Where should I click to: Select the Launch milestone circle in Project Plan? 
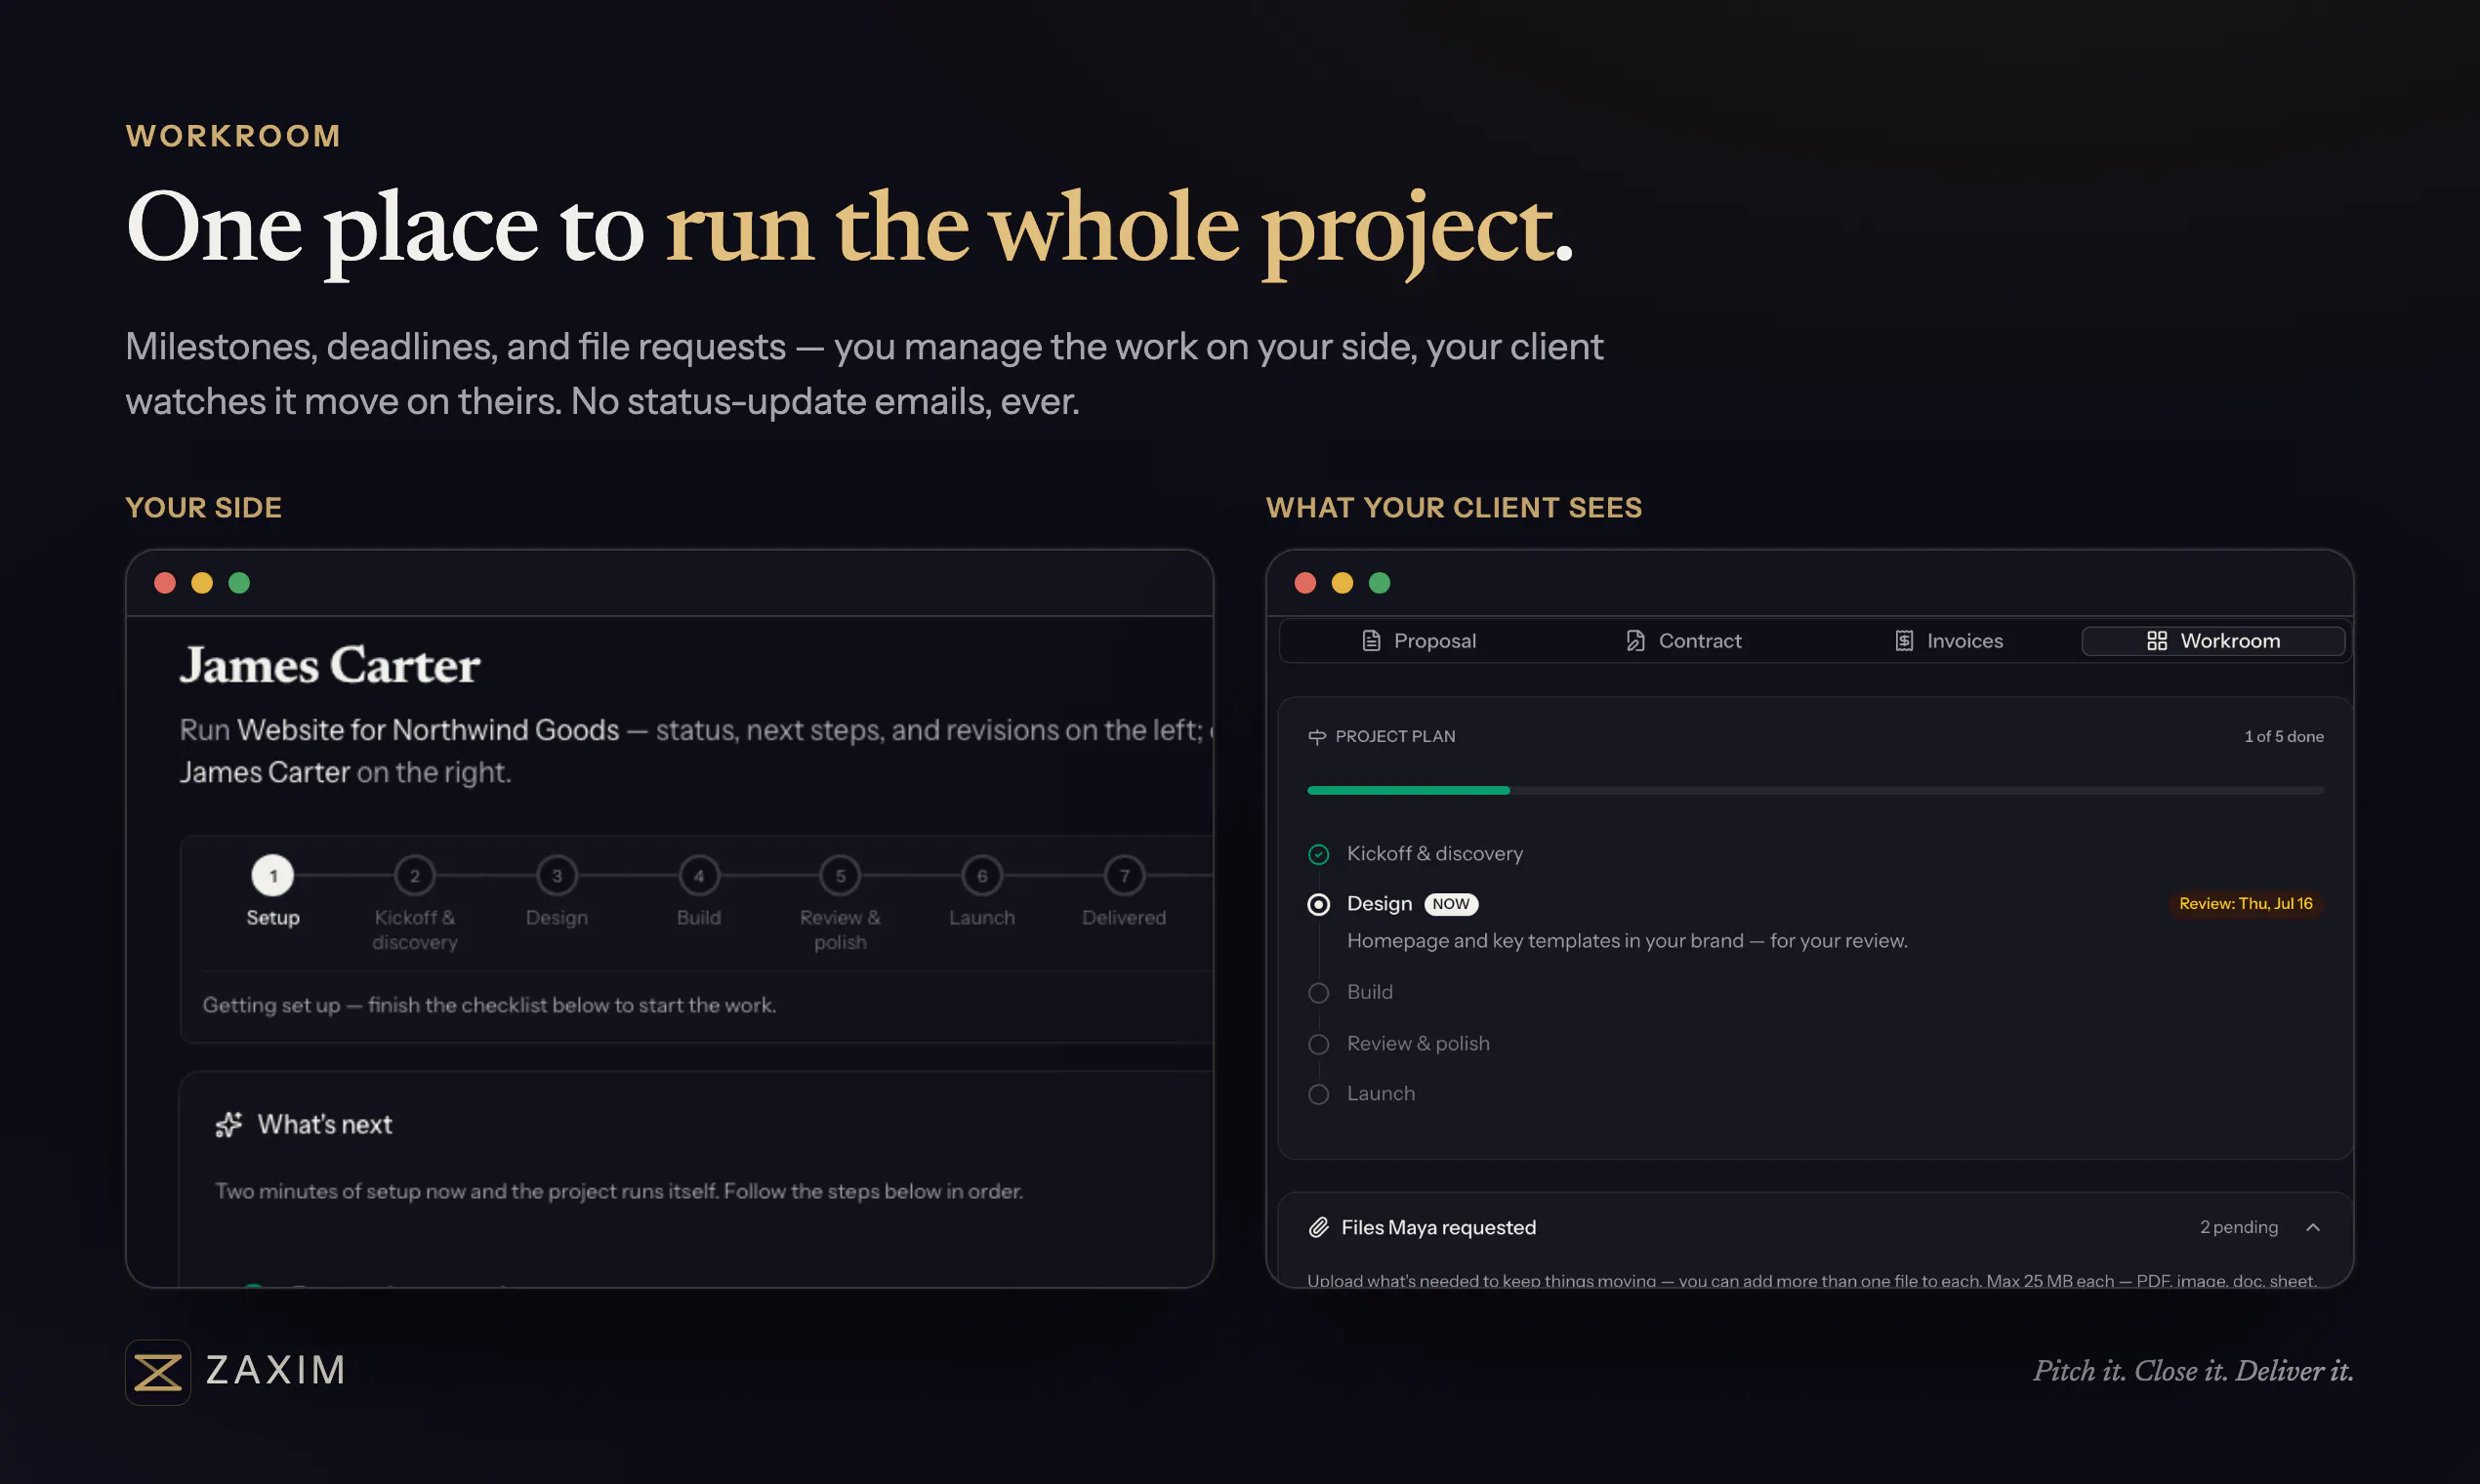1318,1094
